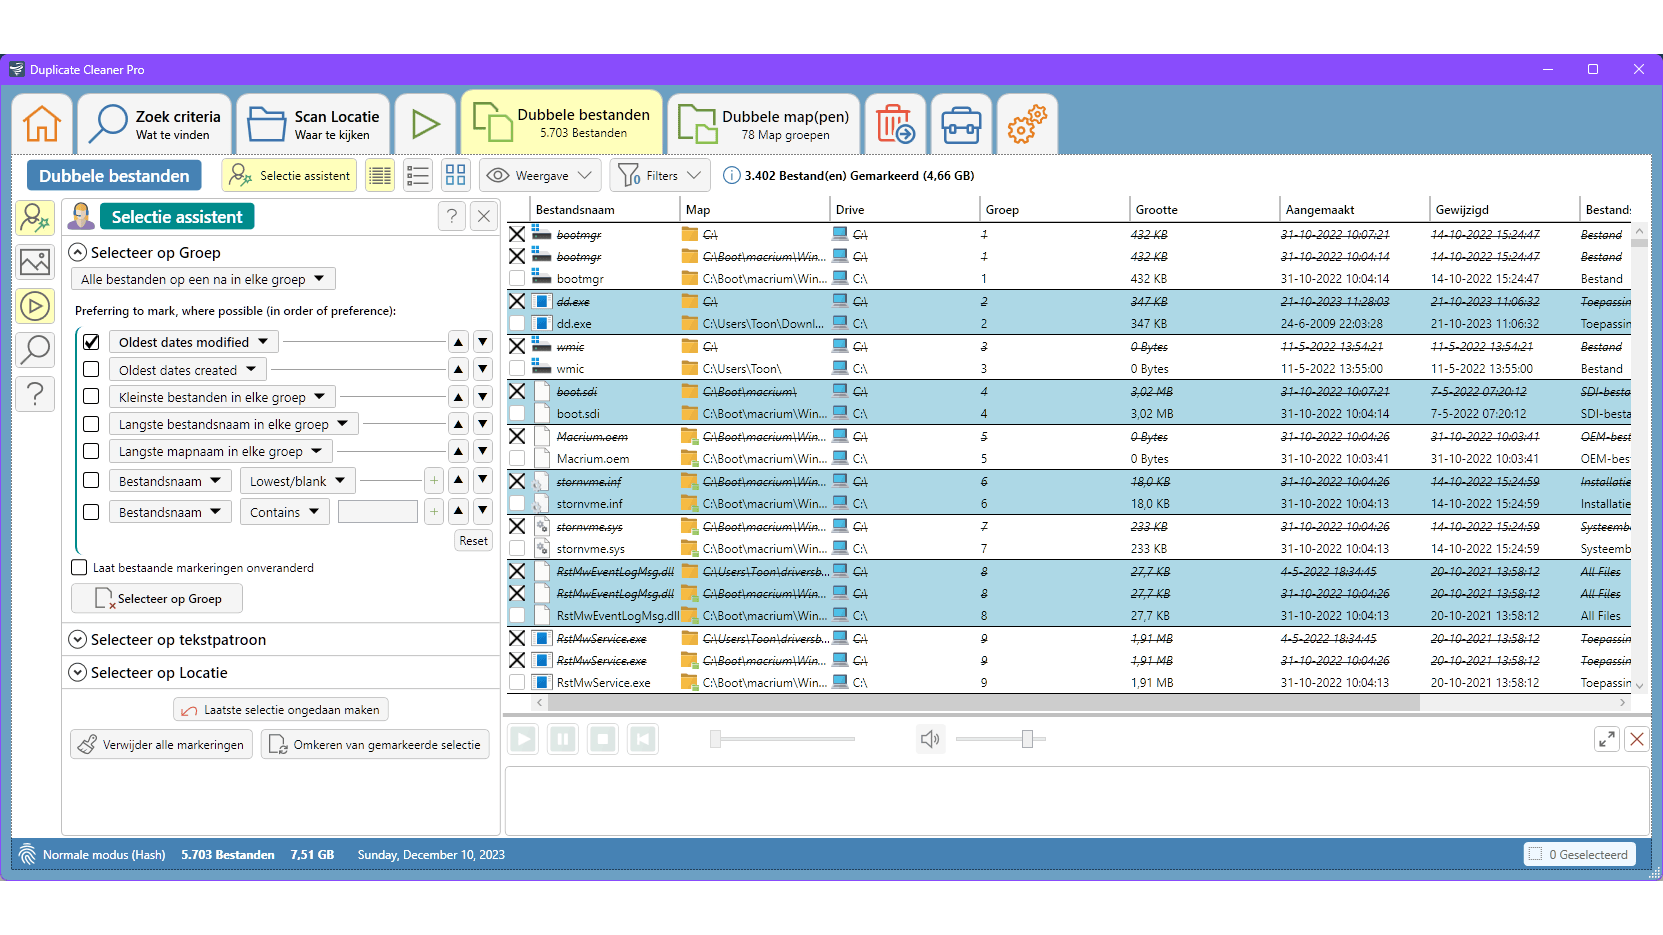Start the scan with the play icon
The width and height of the screenshot is (1663, 935).
(426, 124)
